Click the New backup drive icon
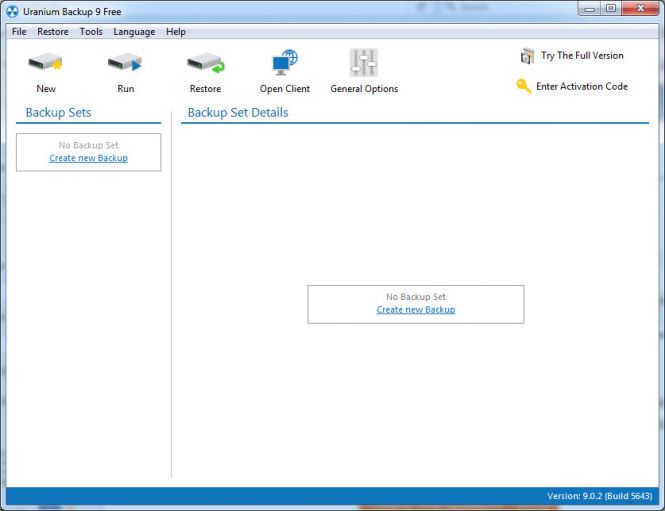This screenshot has height=511, width=665. click(45, 62)
